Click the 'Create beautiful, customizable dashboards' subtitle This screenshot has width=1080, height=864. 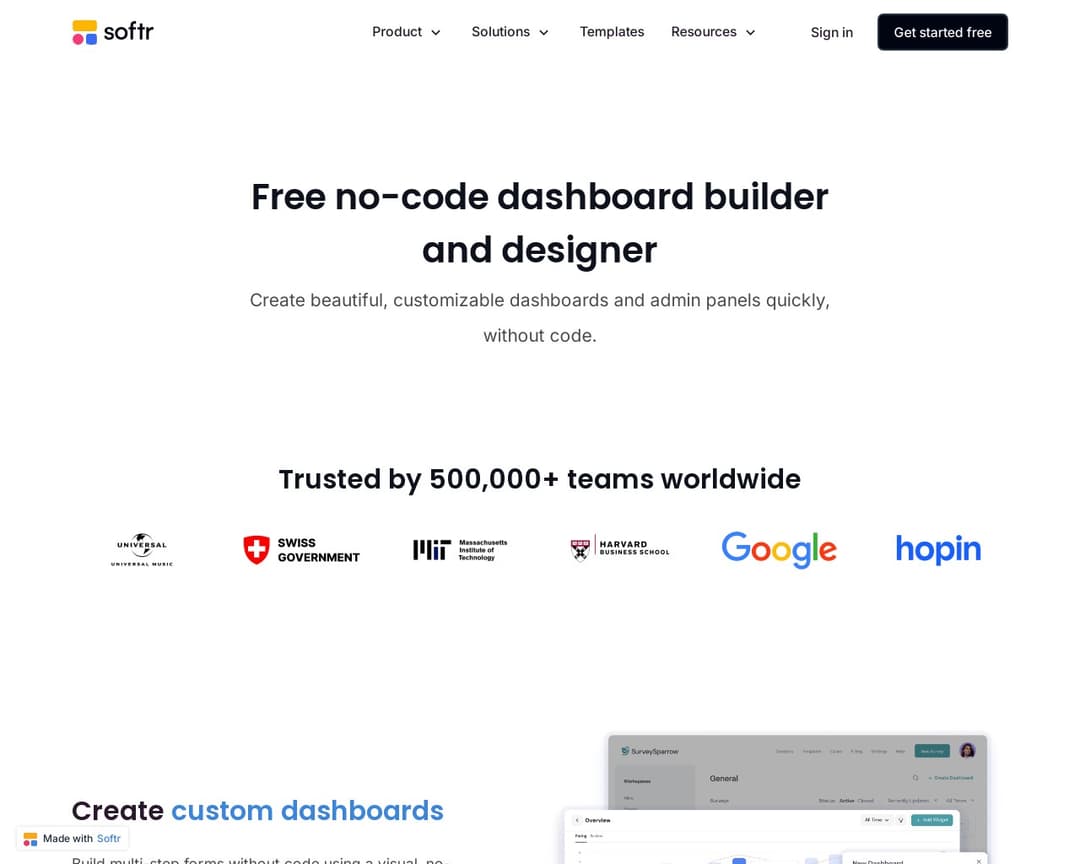click(539, 318)
